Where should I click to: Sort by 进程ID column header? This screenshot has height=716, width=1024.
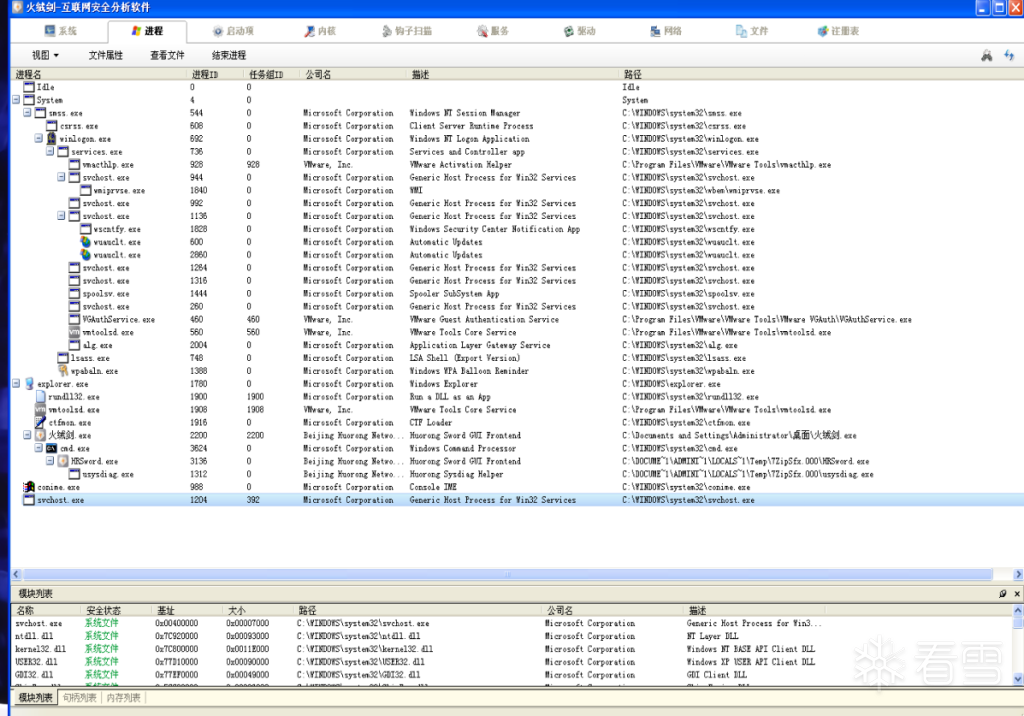[x=216, y=74]
